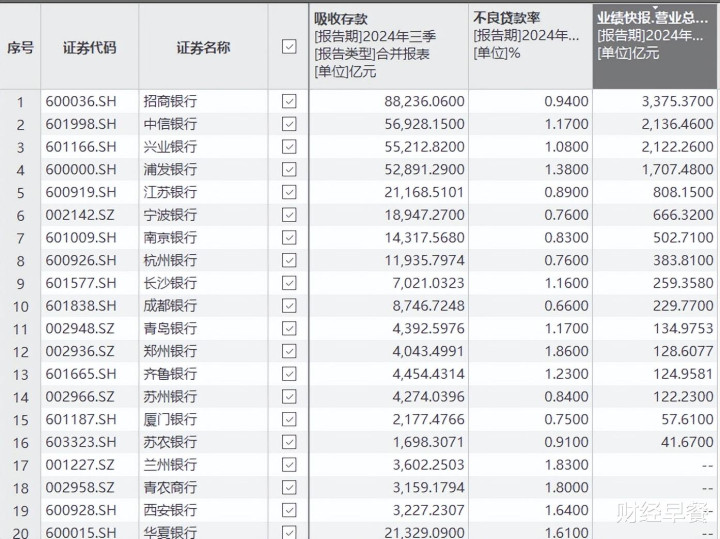Uncheck the 江苏银行 row checkbox
720x539 pixels.
289,192
